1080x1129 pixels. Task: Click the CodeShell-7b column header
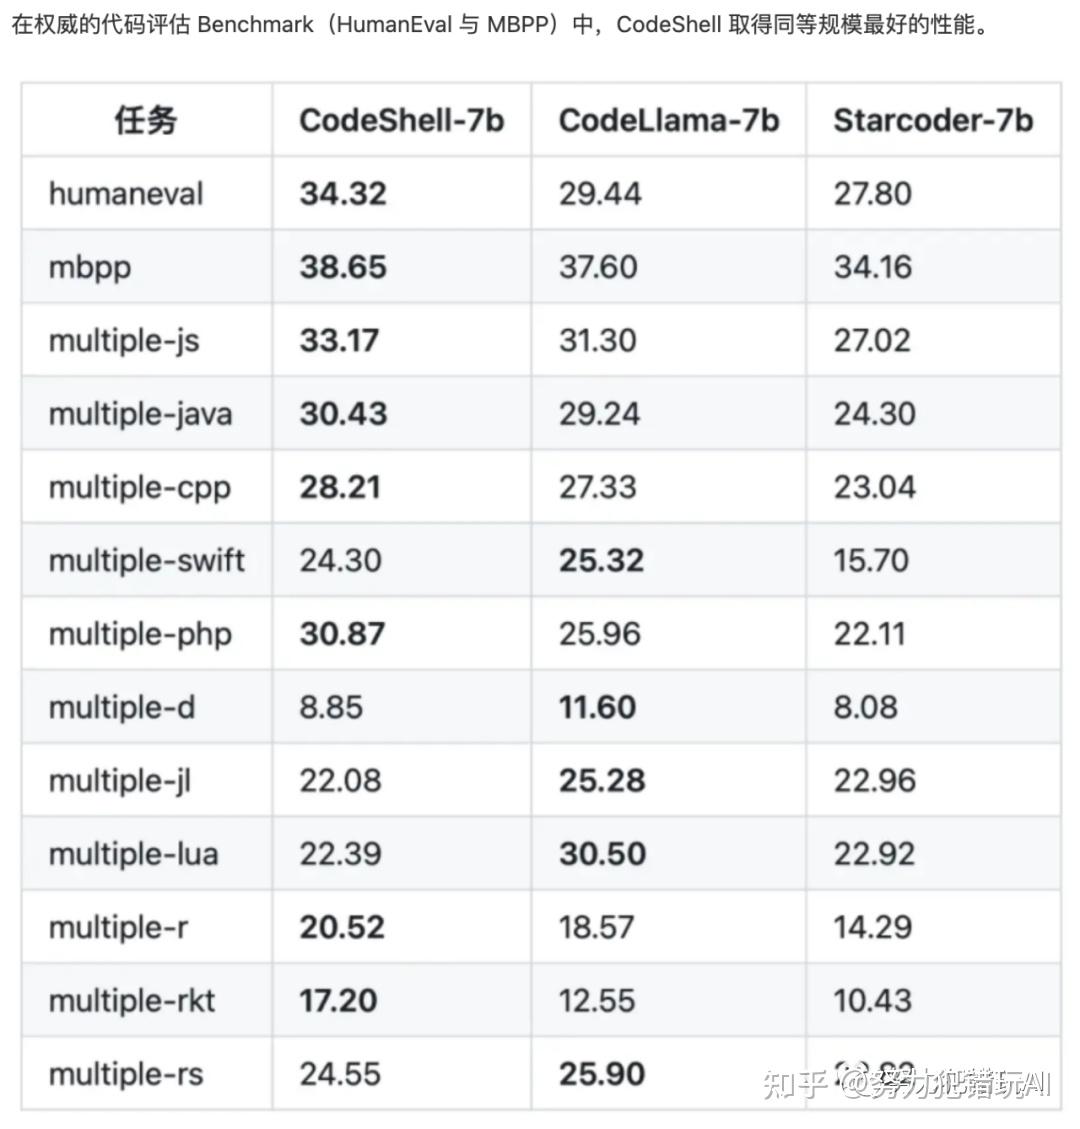point(401,120)
